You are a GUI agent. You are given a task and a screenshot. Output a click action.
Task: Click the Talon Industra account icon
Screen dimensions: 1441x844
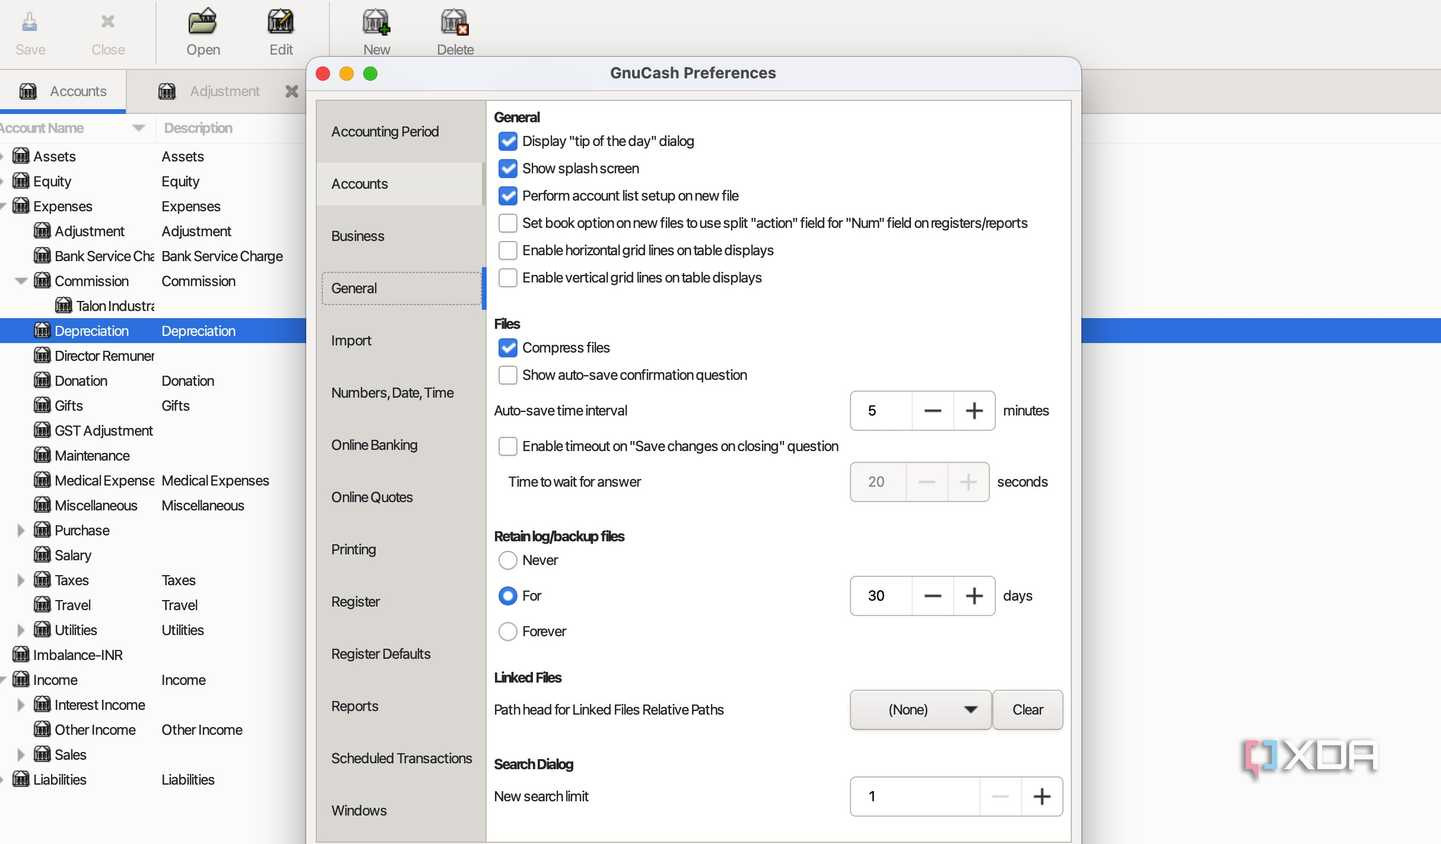[64, 305]
